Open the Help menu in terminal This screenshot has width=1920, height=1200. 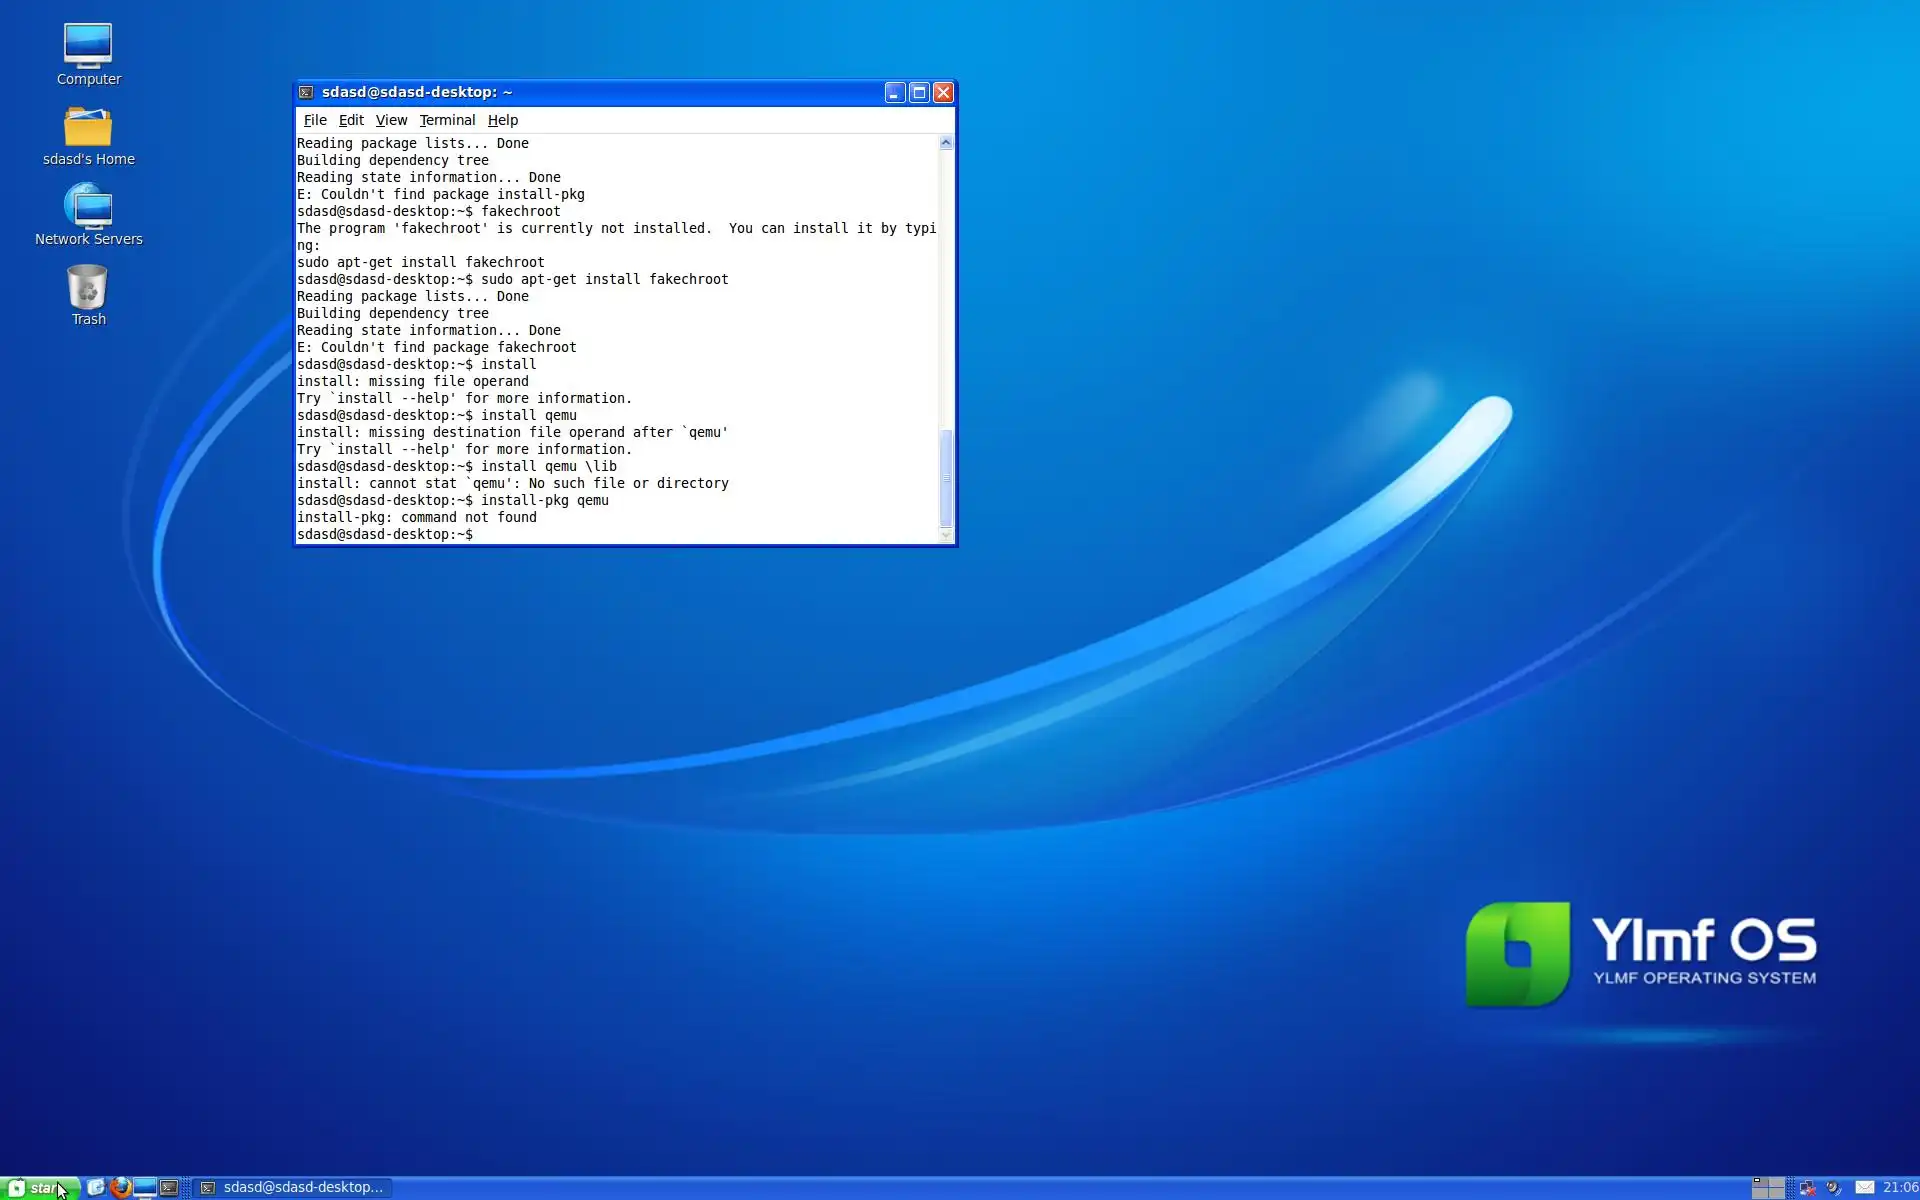point(502,120)
